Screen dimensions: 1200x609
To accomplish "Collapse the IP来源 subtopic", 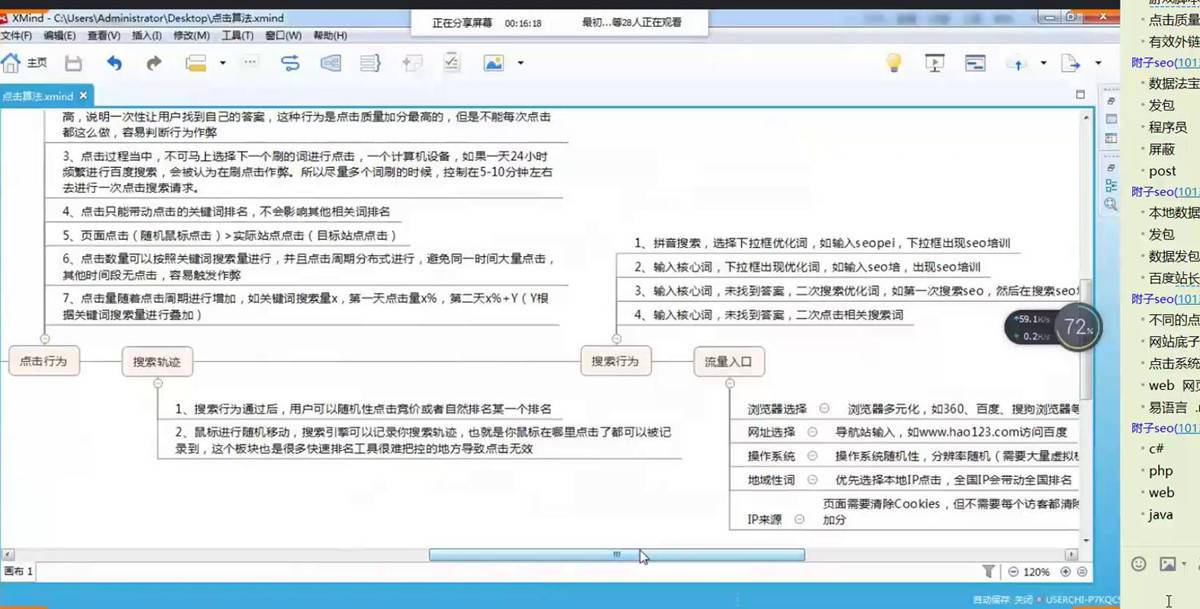I will (798, 521).
